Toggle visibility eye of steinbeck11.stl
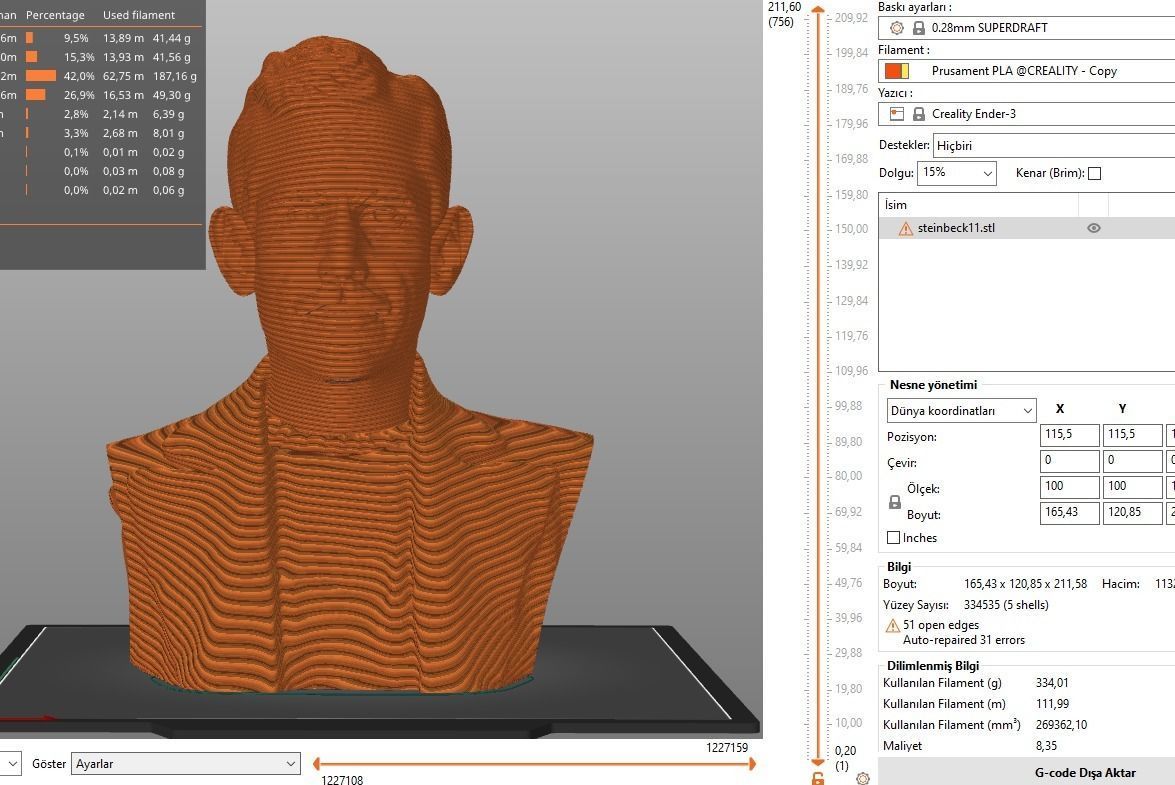Screen dimensions: 1175x785 [x=1093, y=228]
